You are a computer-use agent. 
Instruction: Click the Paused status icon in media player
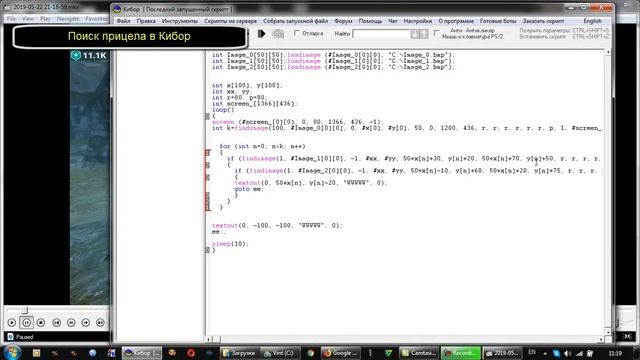(x=11, y=337)
